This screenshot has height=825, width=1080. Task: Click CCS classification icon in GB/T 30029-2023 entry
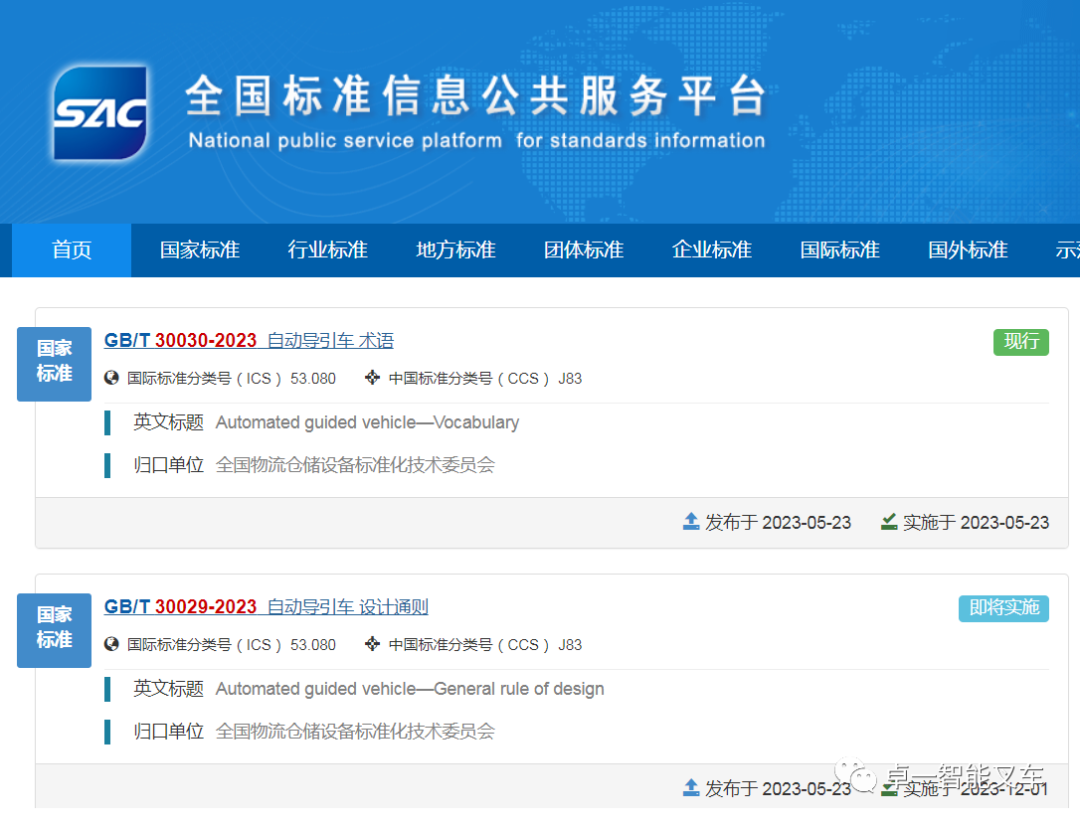[373, 644]
